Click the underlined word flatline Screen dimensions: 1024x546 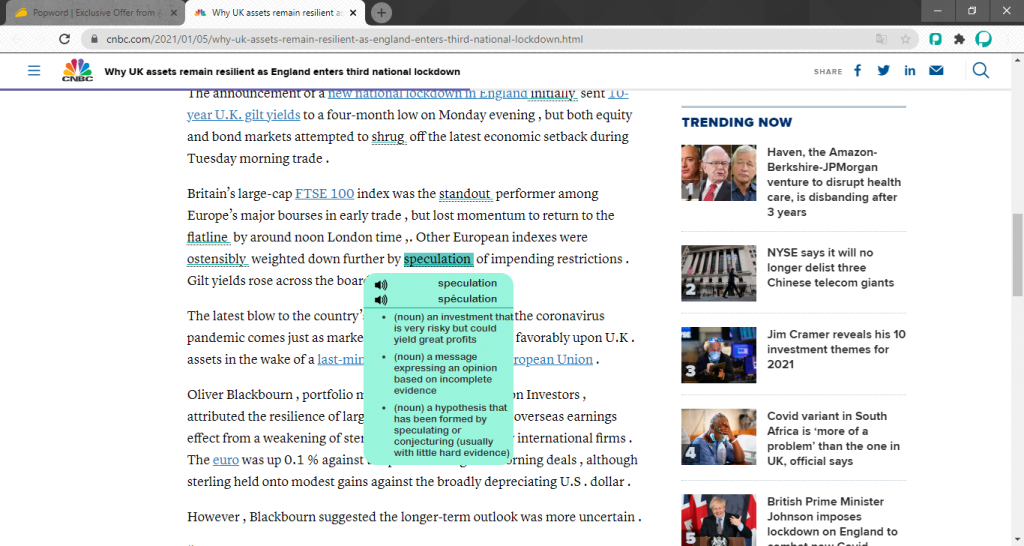click(208, 237)
